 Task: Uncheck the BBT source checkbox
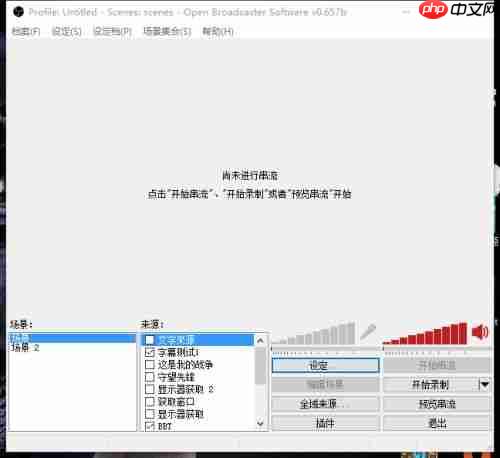click(150, 426)
